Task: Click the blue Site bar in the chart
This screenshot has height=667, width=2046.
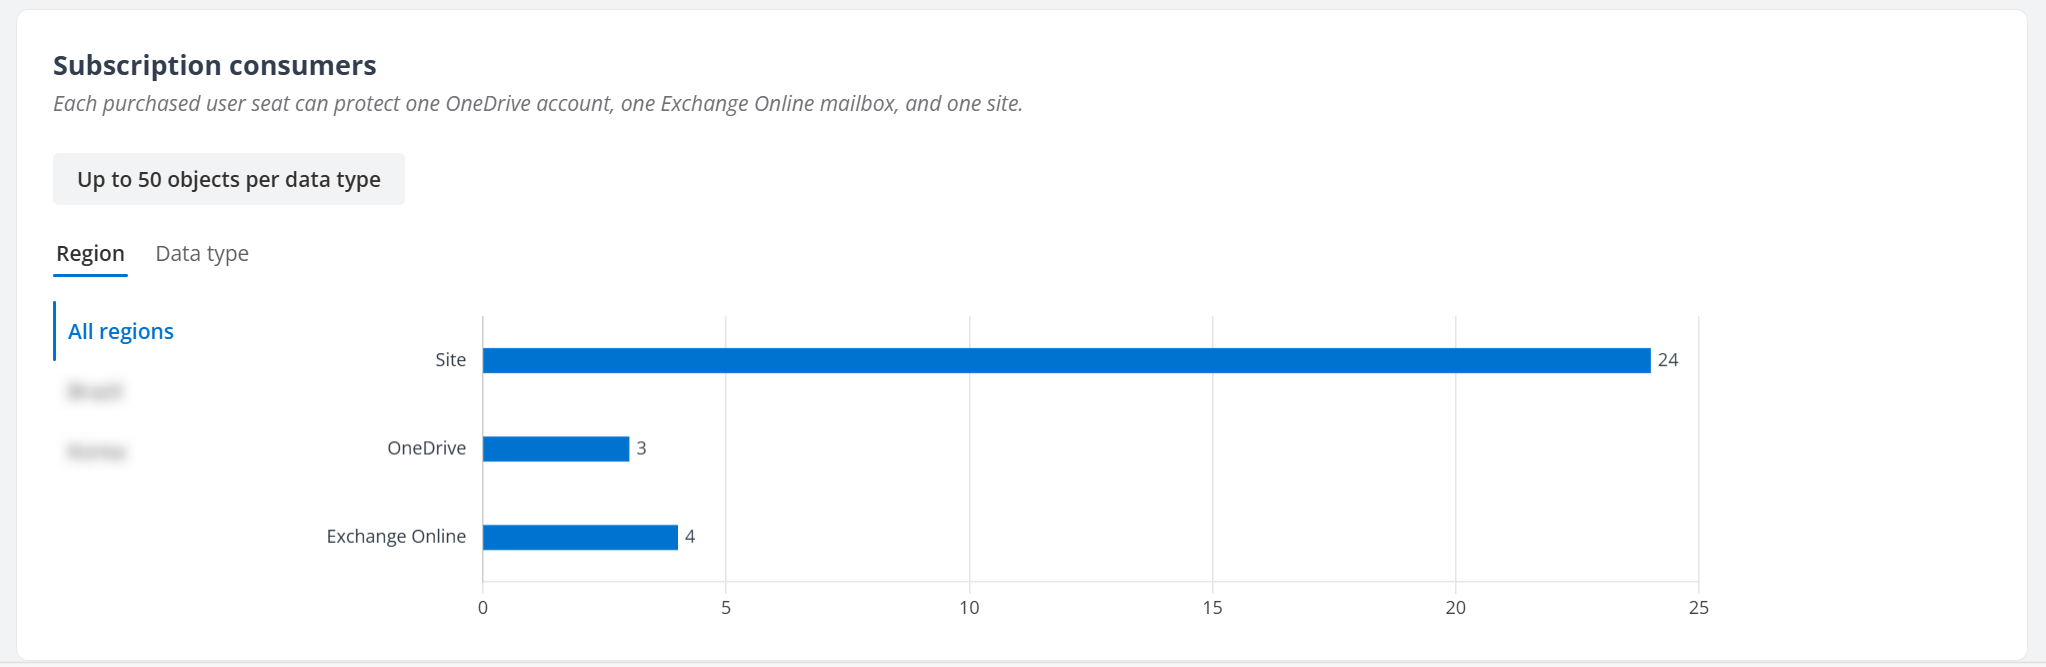Action: [1066, 360]
